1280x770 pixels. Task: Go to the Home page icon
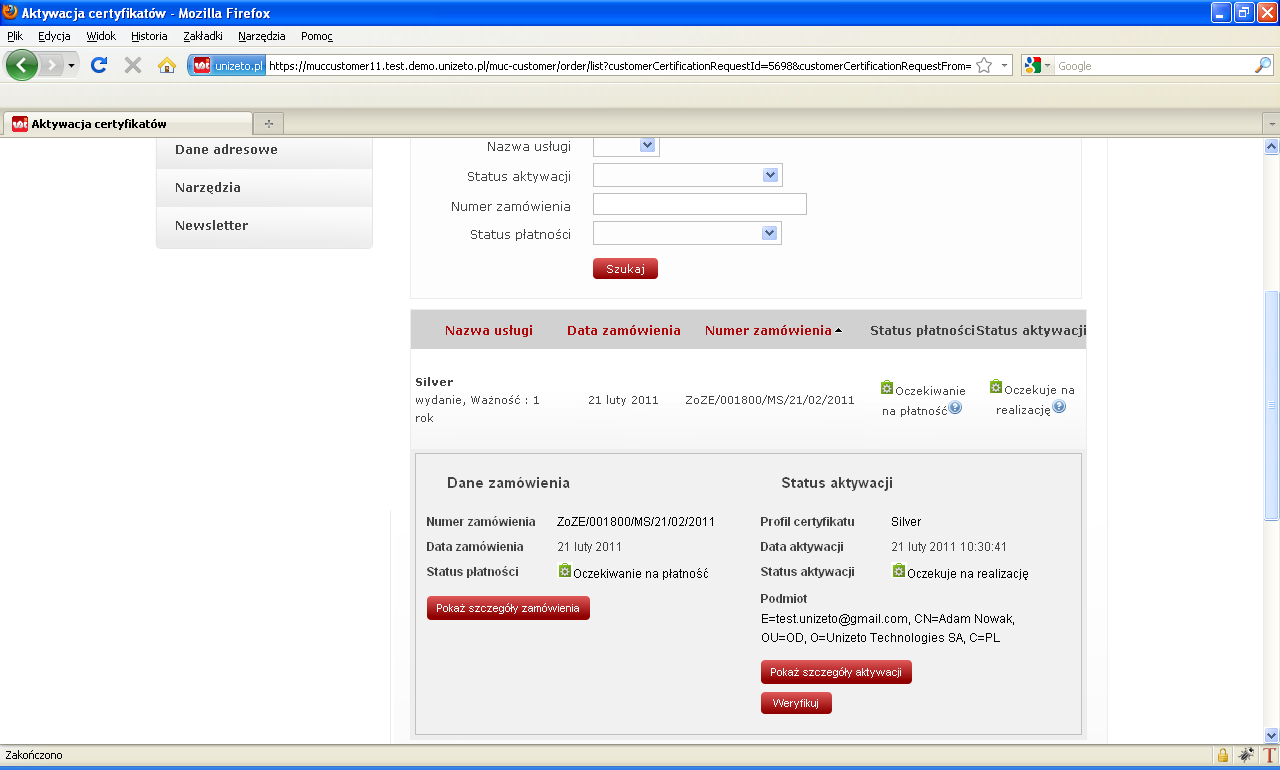click(x=167, y=65)
